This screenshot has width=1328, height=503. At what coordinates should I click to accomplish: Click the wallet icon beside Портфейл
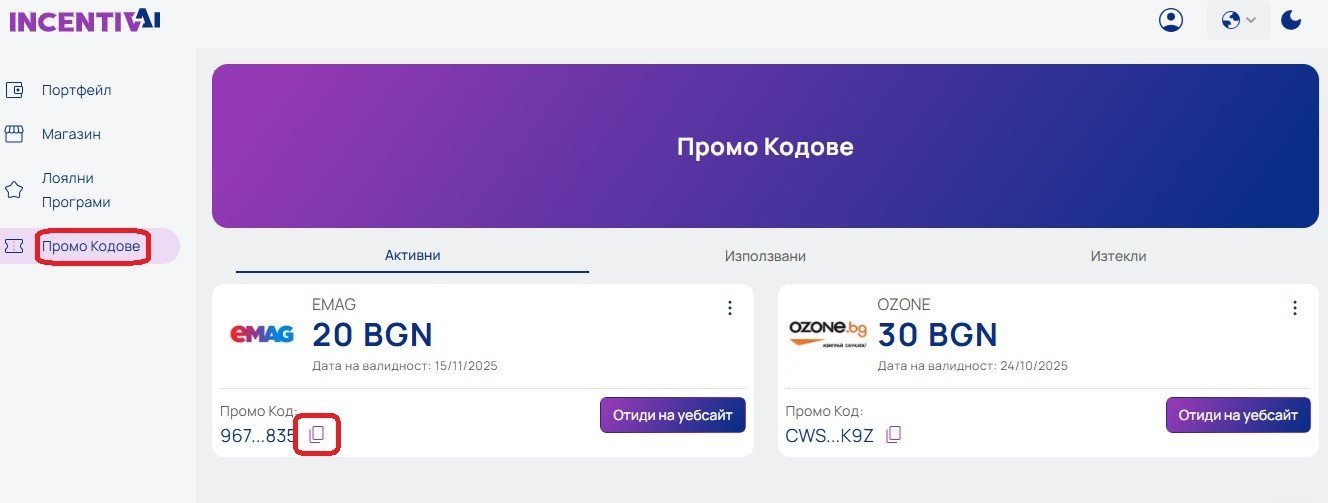click(14, 90)
